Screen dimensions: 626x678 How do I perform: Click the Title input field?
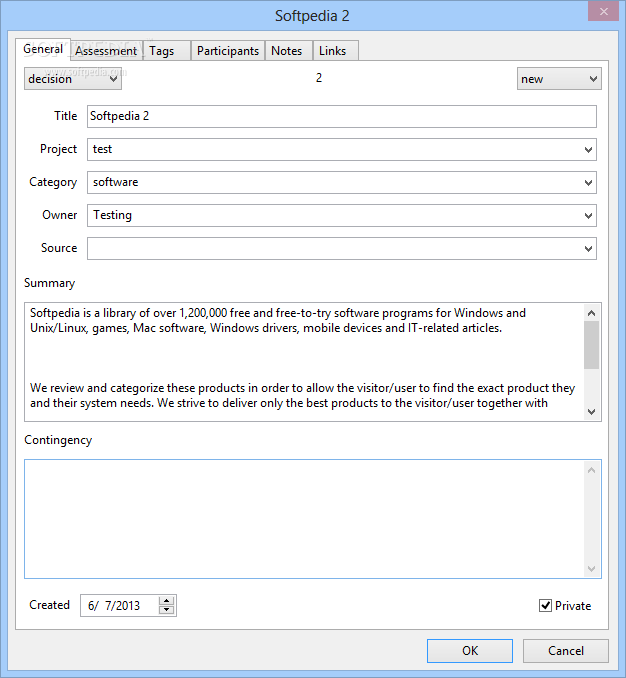pyautogui.click(x=342, y=116)
